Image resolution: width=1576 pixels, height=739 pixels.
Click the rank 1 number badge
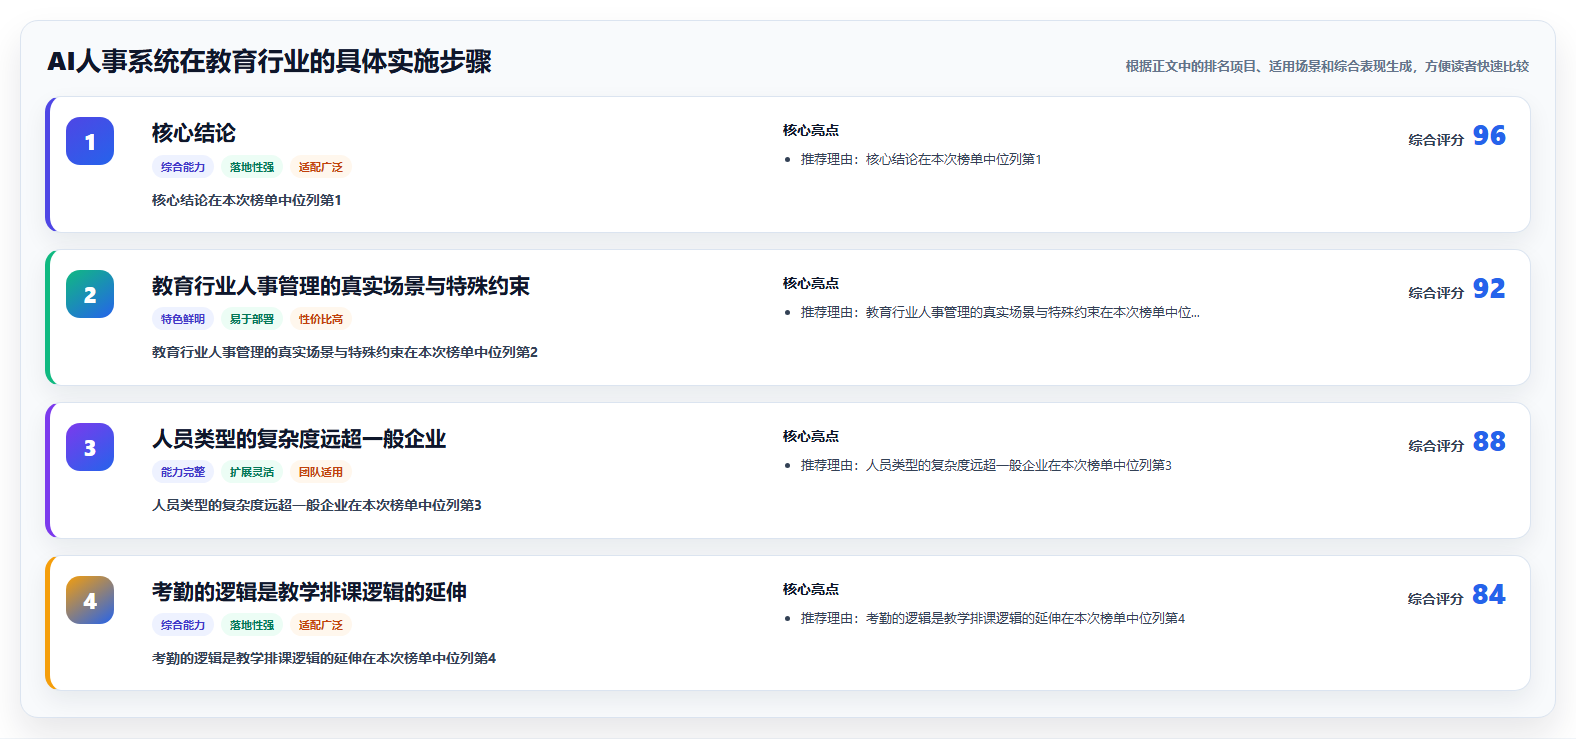point(90,141)
